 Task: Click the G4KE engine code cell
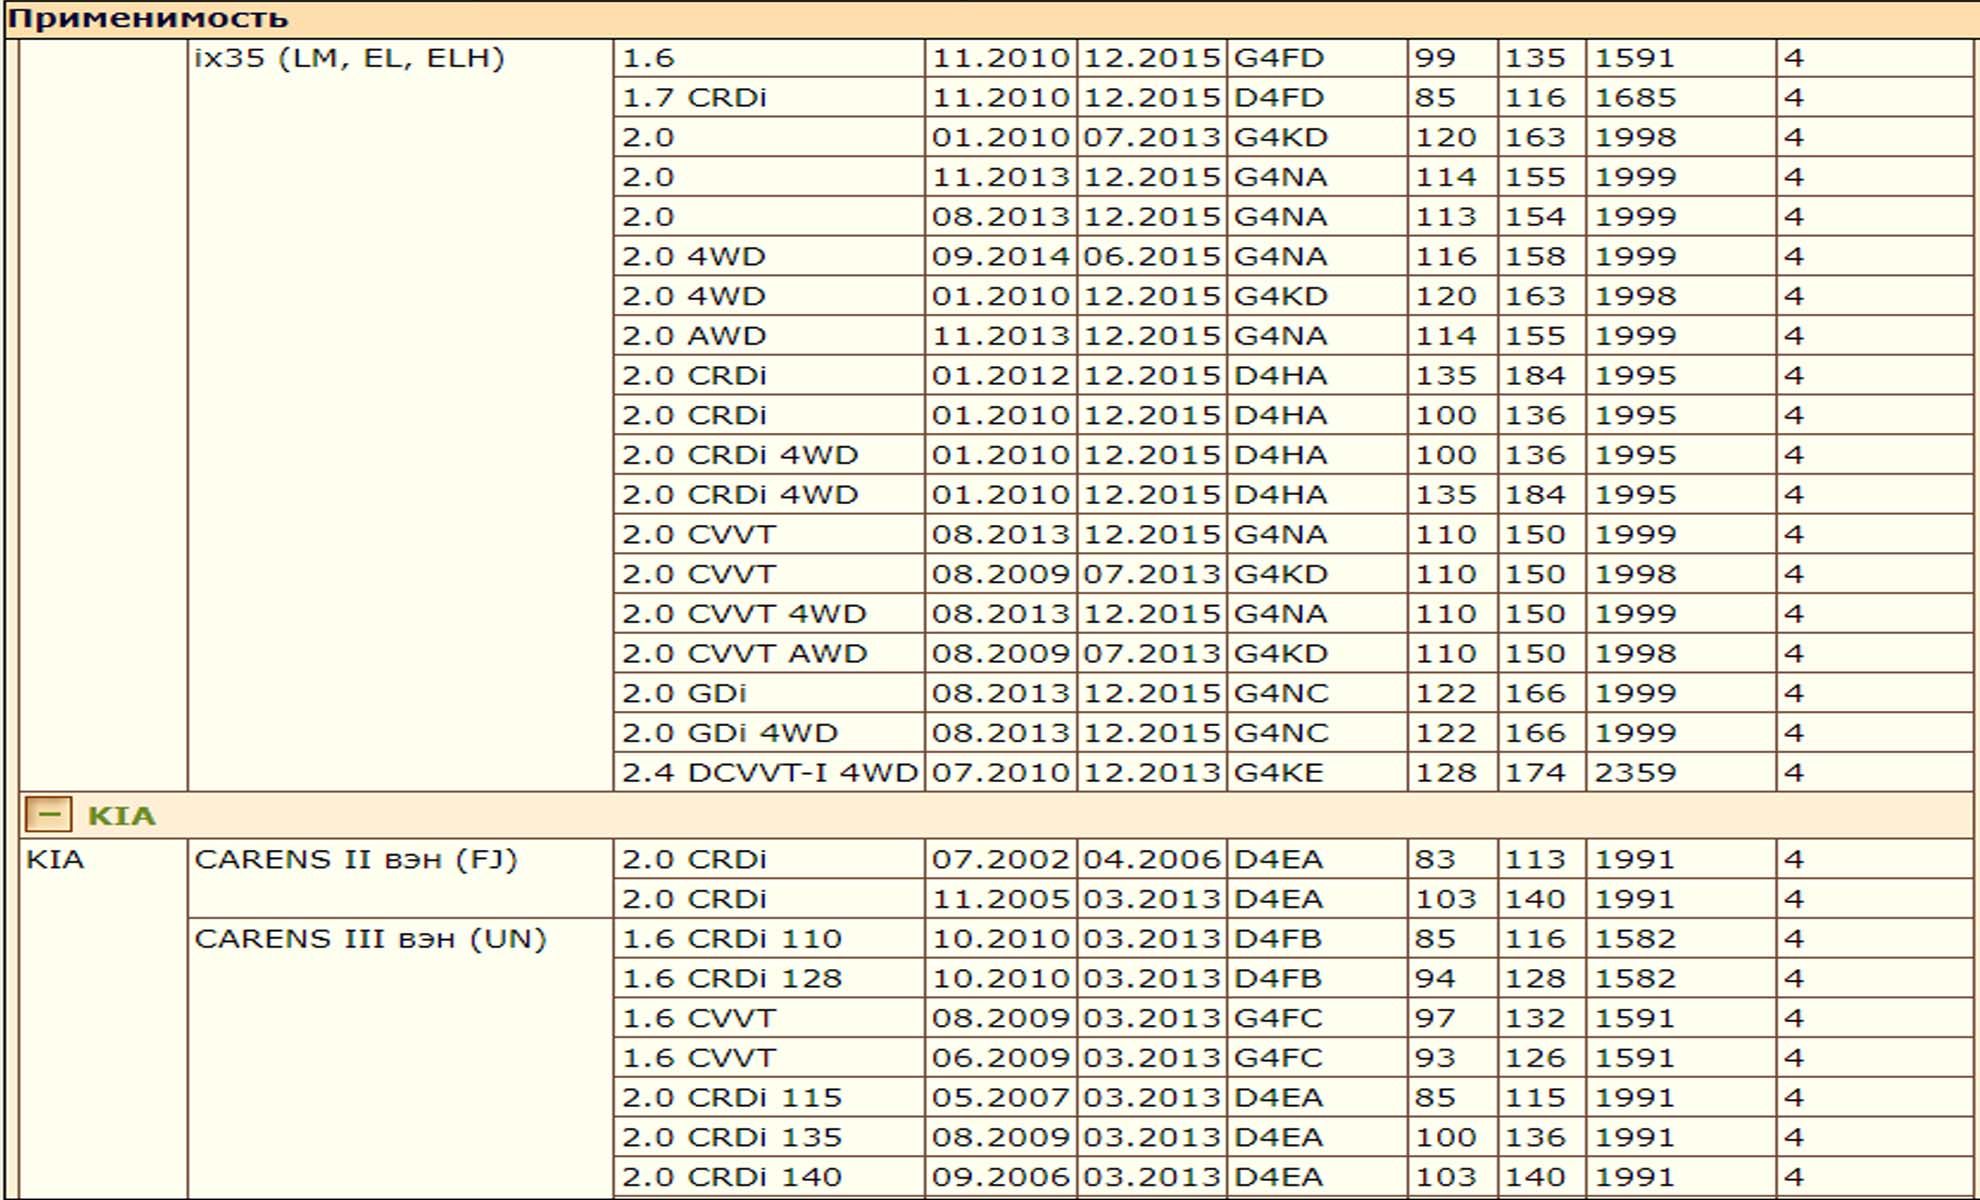[1279, 773]
